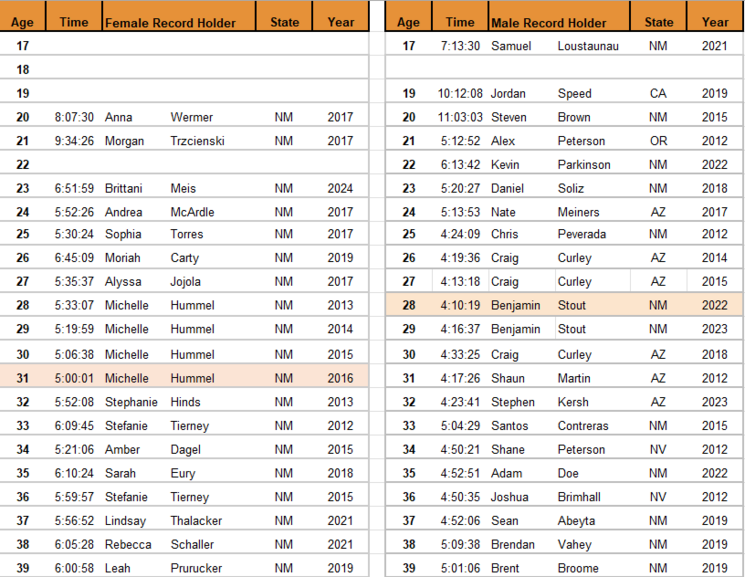
Task: Click the female table Year column header
Action: click(x=341, y=16)
